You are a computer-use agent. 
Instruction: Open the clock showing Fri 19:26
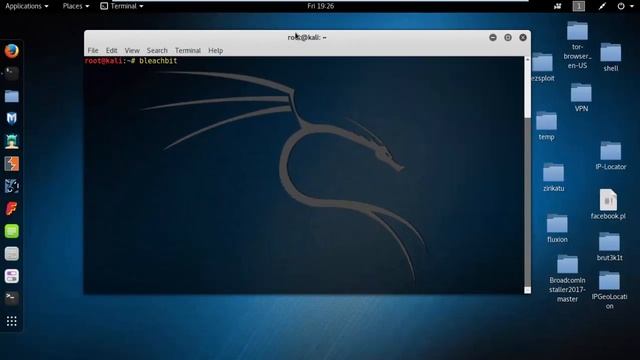[320, 6]
